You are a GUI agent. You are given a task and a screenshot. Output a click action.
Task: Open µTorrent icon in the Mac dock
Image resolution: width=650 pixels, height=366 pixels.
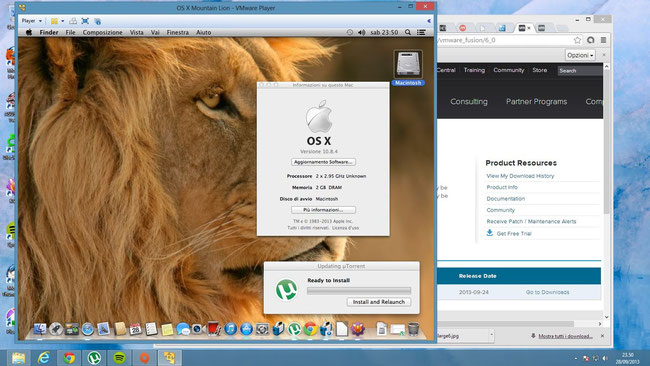(x=294, y=329)
